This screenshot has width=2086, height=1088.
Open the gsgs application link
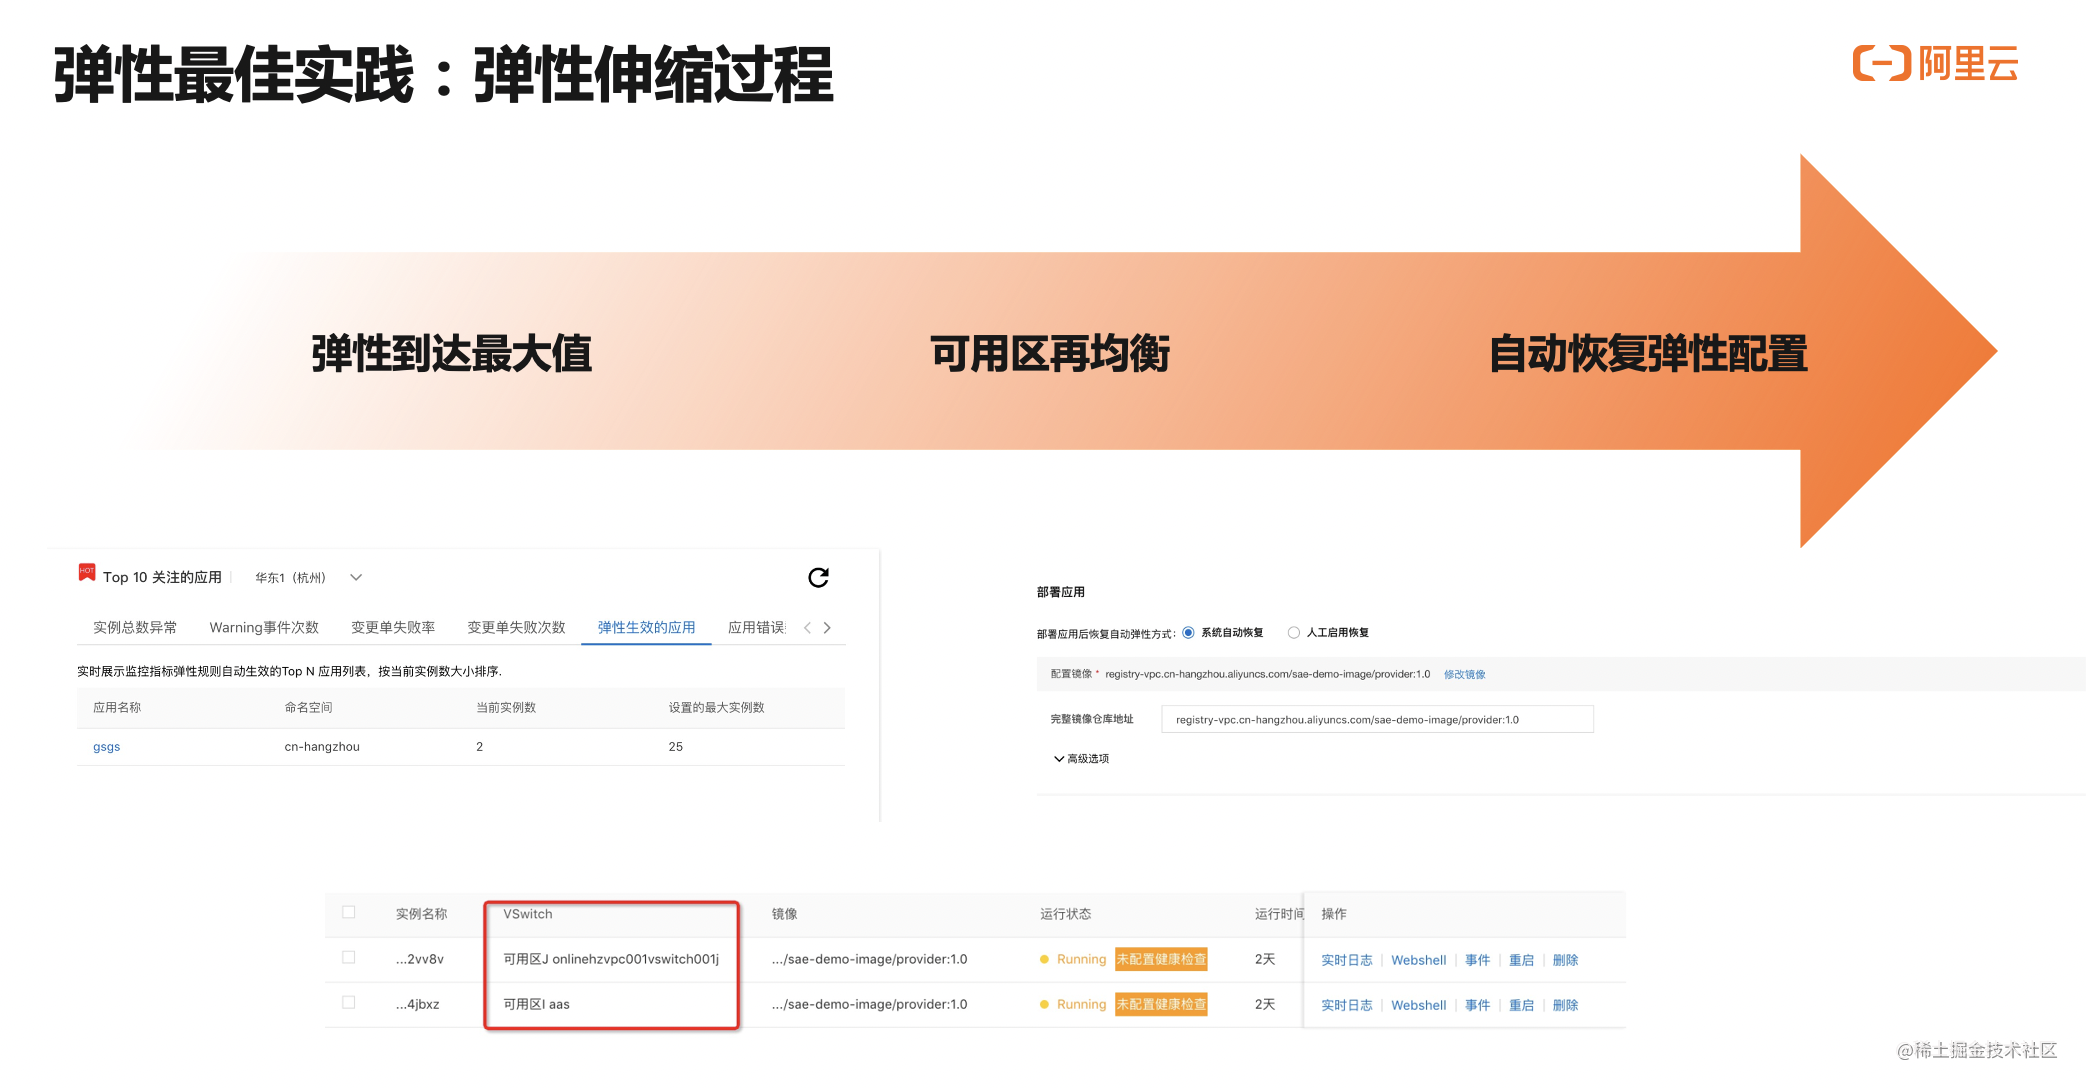pyautogui.click(x=106, y=747)
